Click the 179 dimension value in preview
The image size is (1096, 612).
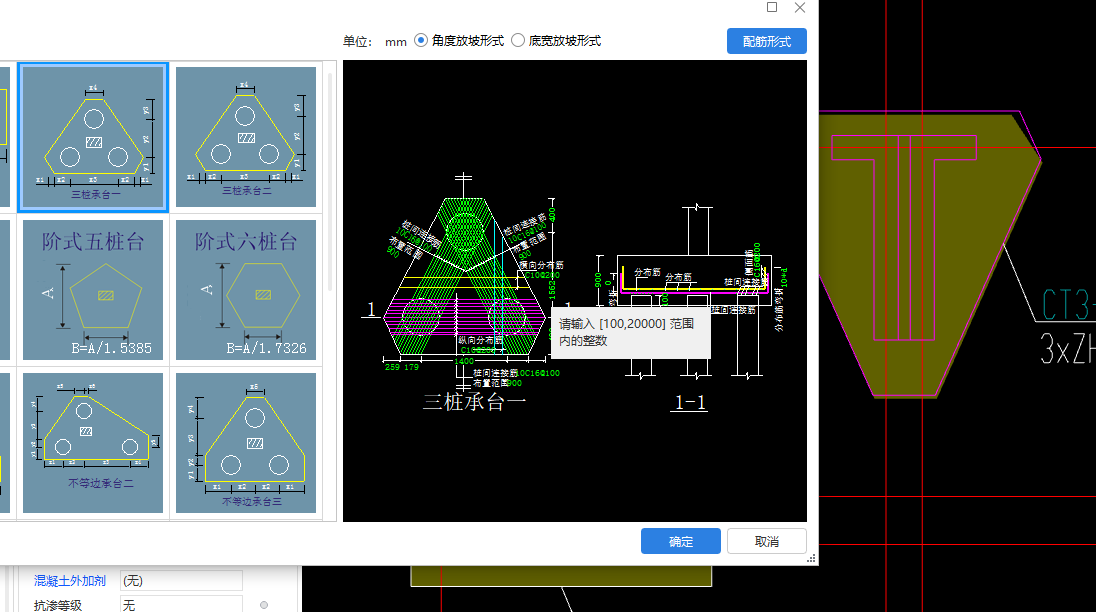(x=411, y=367)
